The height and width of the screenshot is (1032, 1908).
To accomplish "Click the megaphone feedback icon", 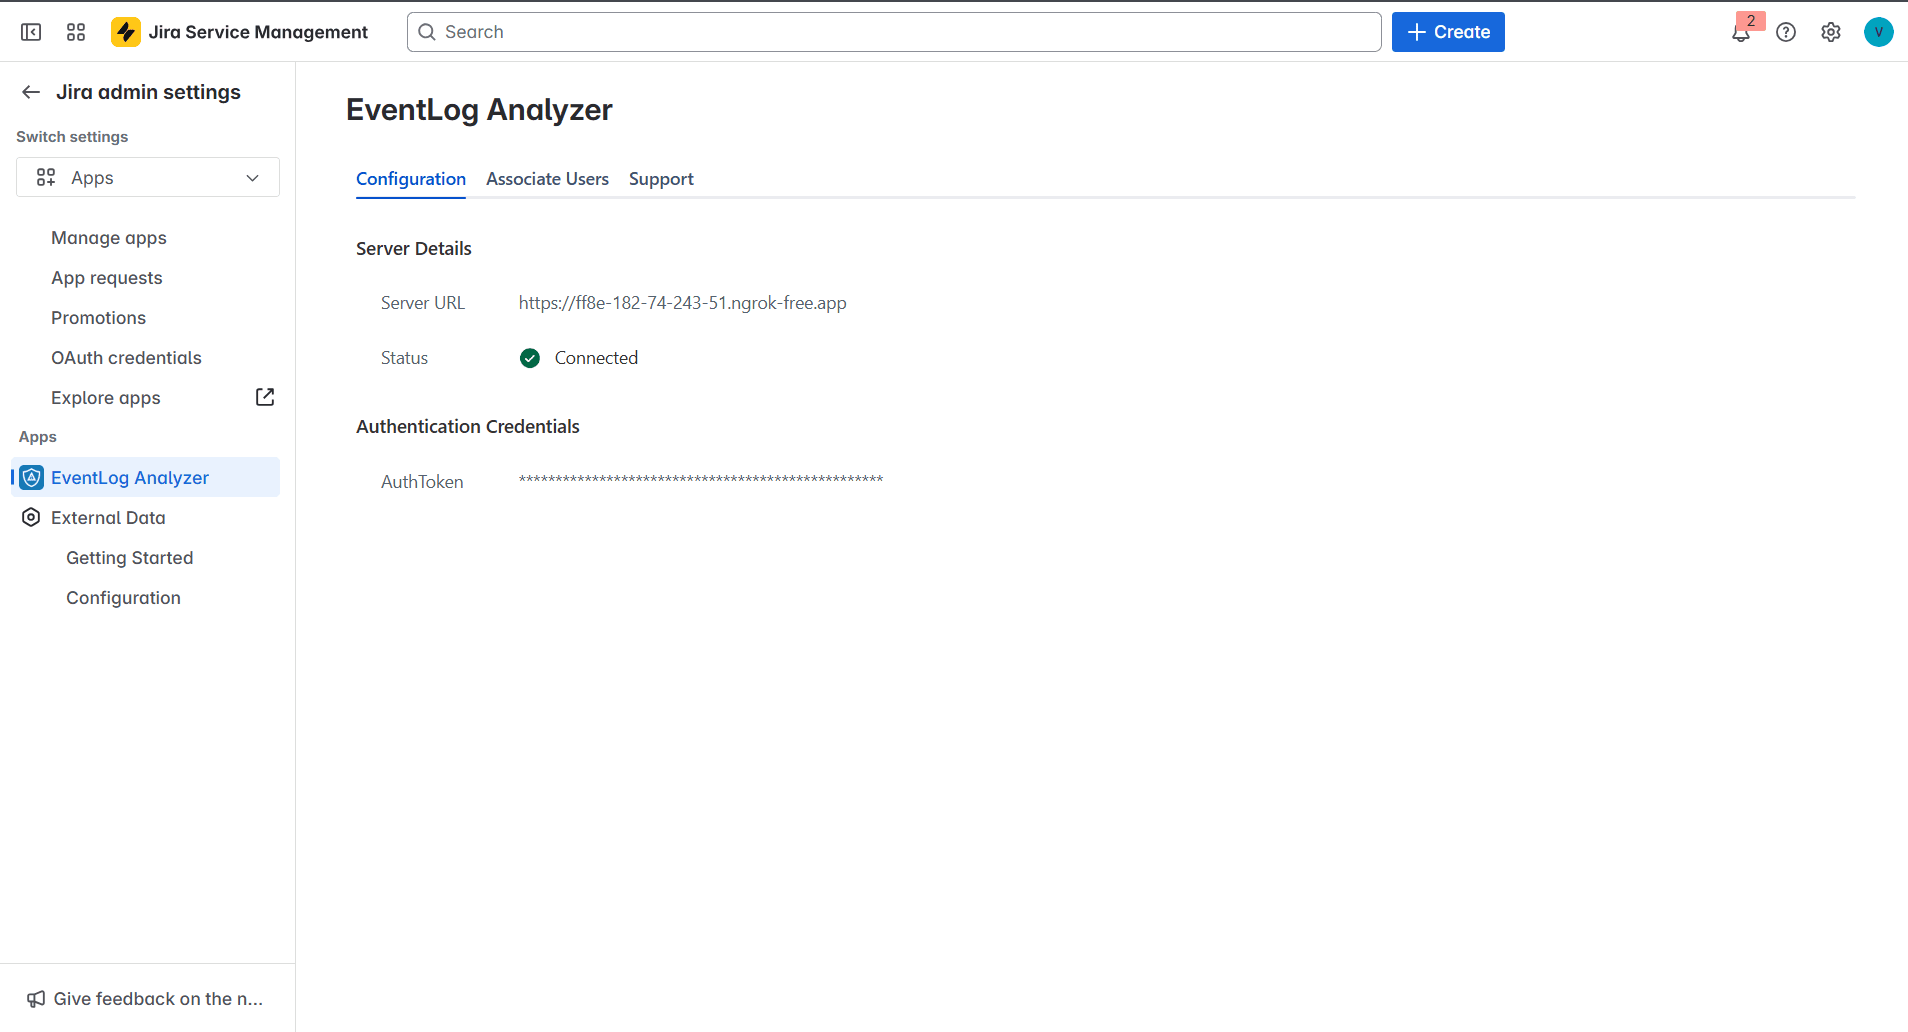I will pyautogui.click(x=36, y=999).
